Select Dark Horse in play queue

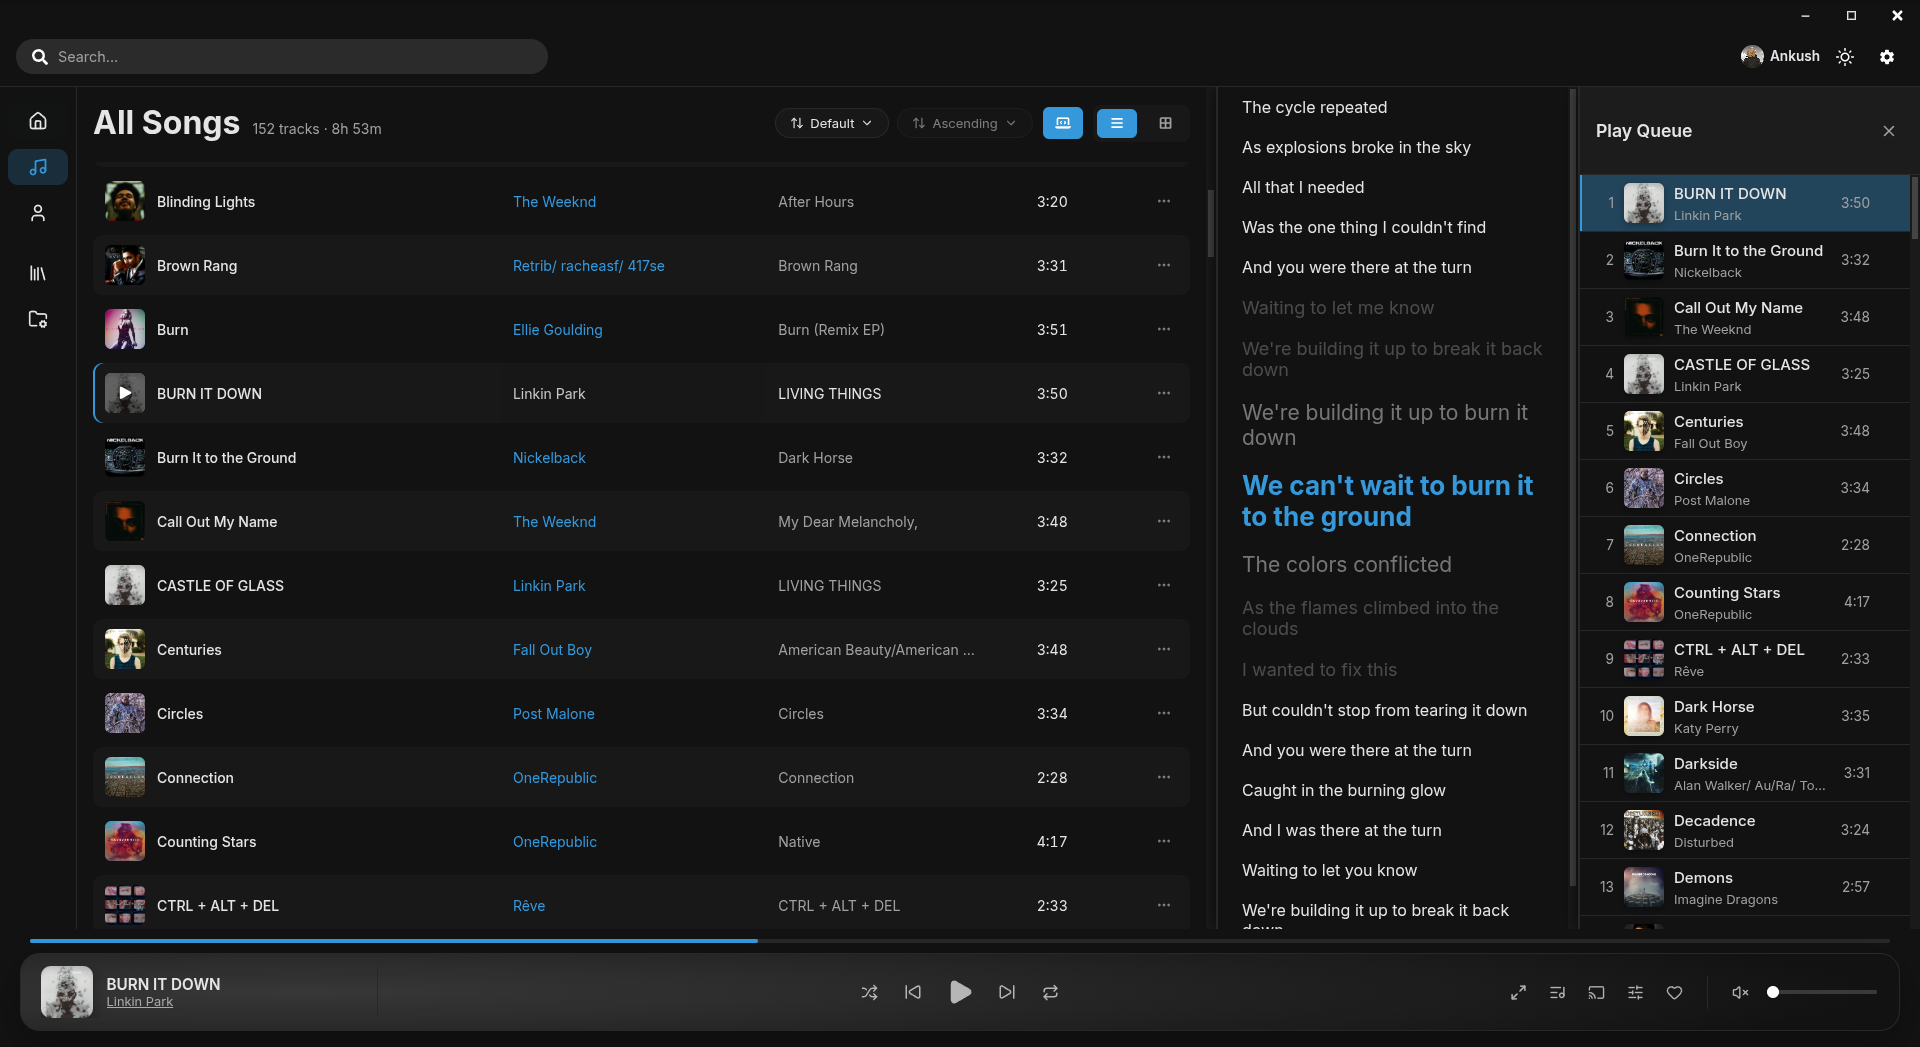(x=1744, y=716)
